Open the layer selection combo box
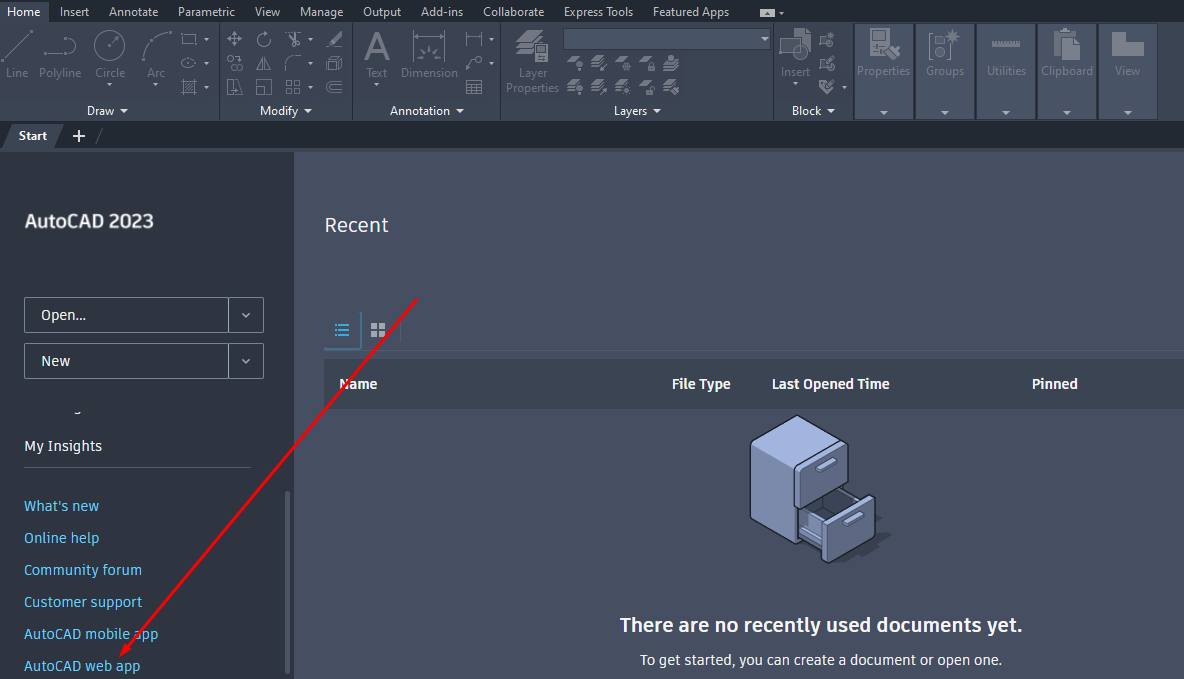 tap(667, 39)
